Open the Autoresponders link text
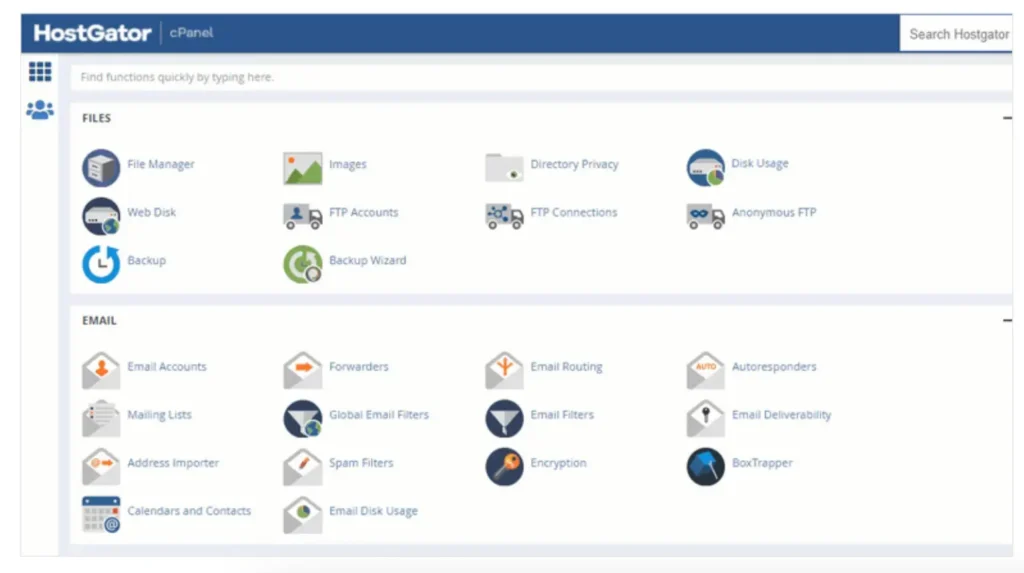1024x573 pixels. (x=774, y=367)
